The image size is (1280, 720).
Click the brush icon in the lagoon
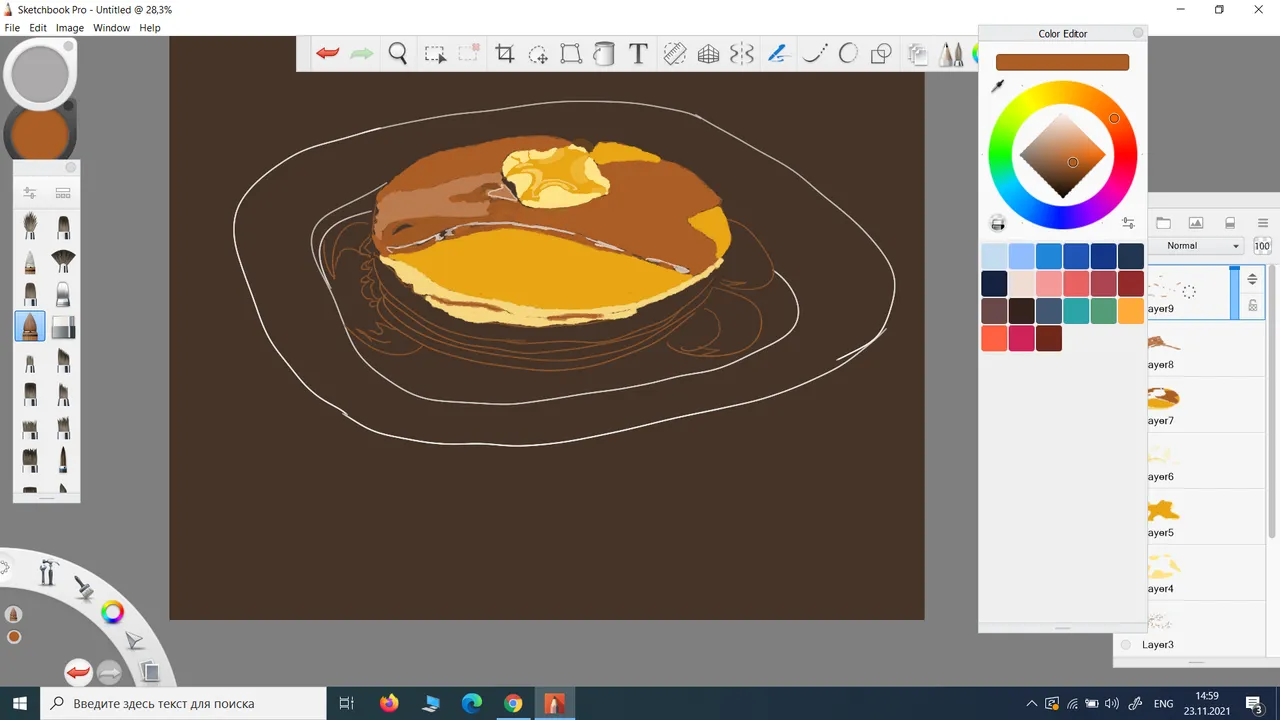(84, 586)
